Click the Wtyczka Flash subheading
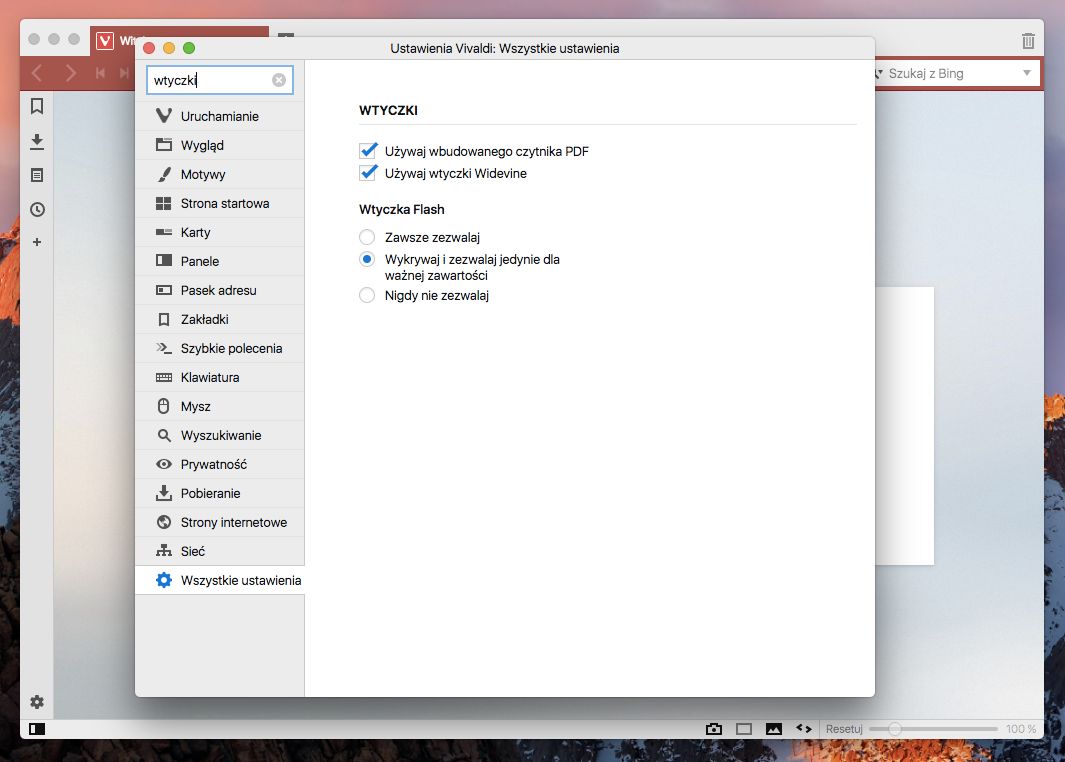The width and height of the screenshot is (1065, 762). (x=401, y=209)
